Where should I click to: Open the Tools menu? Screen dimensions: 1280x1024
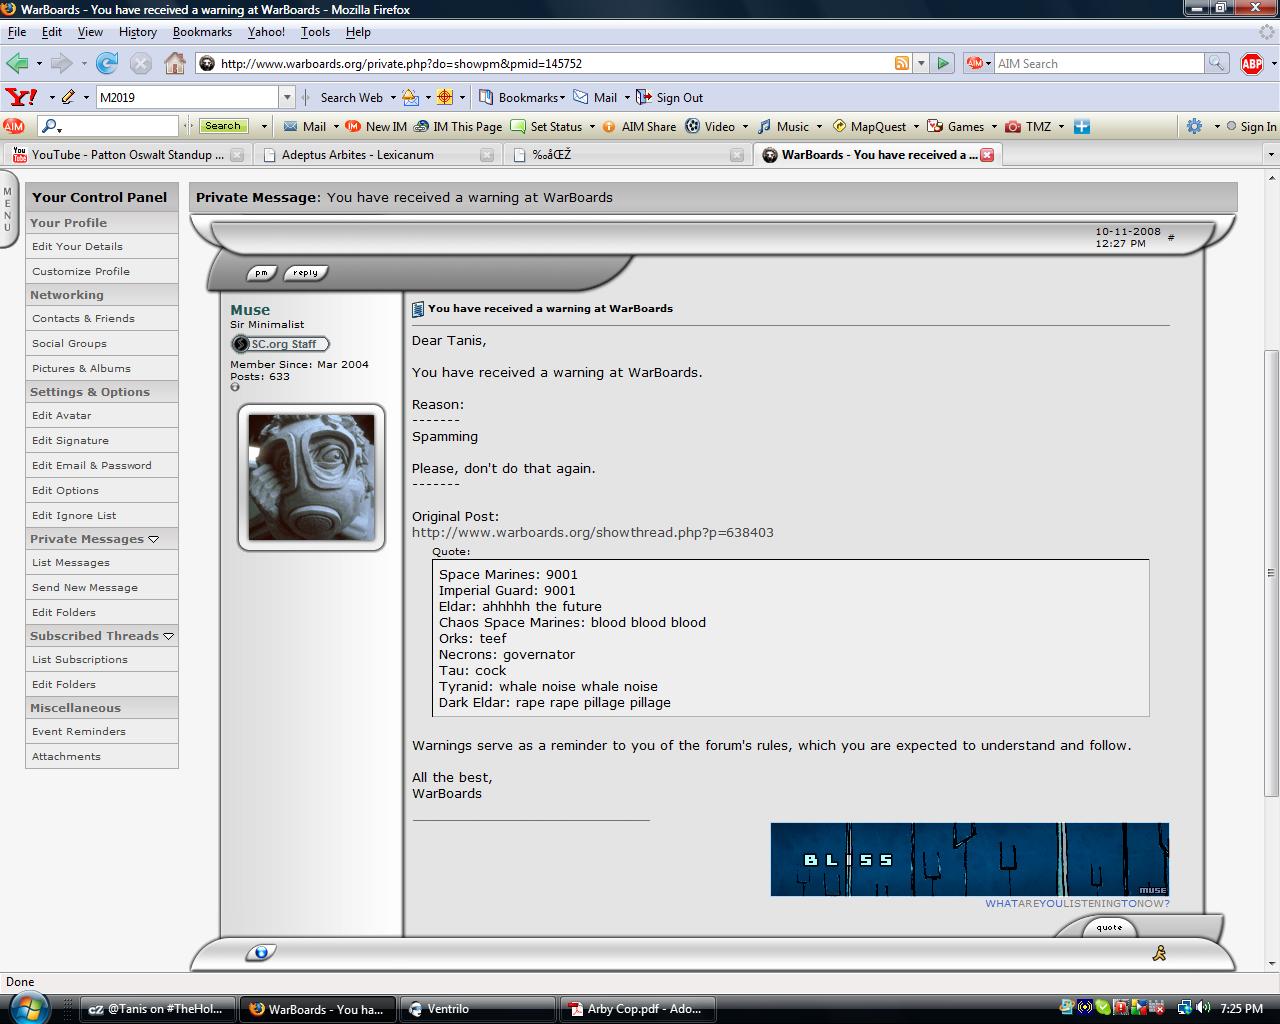[x=315, y=32]
